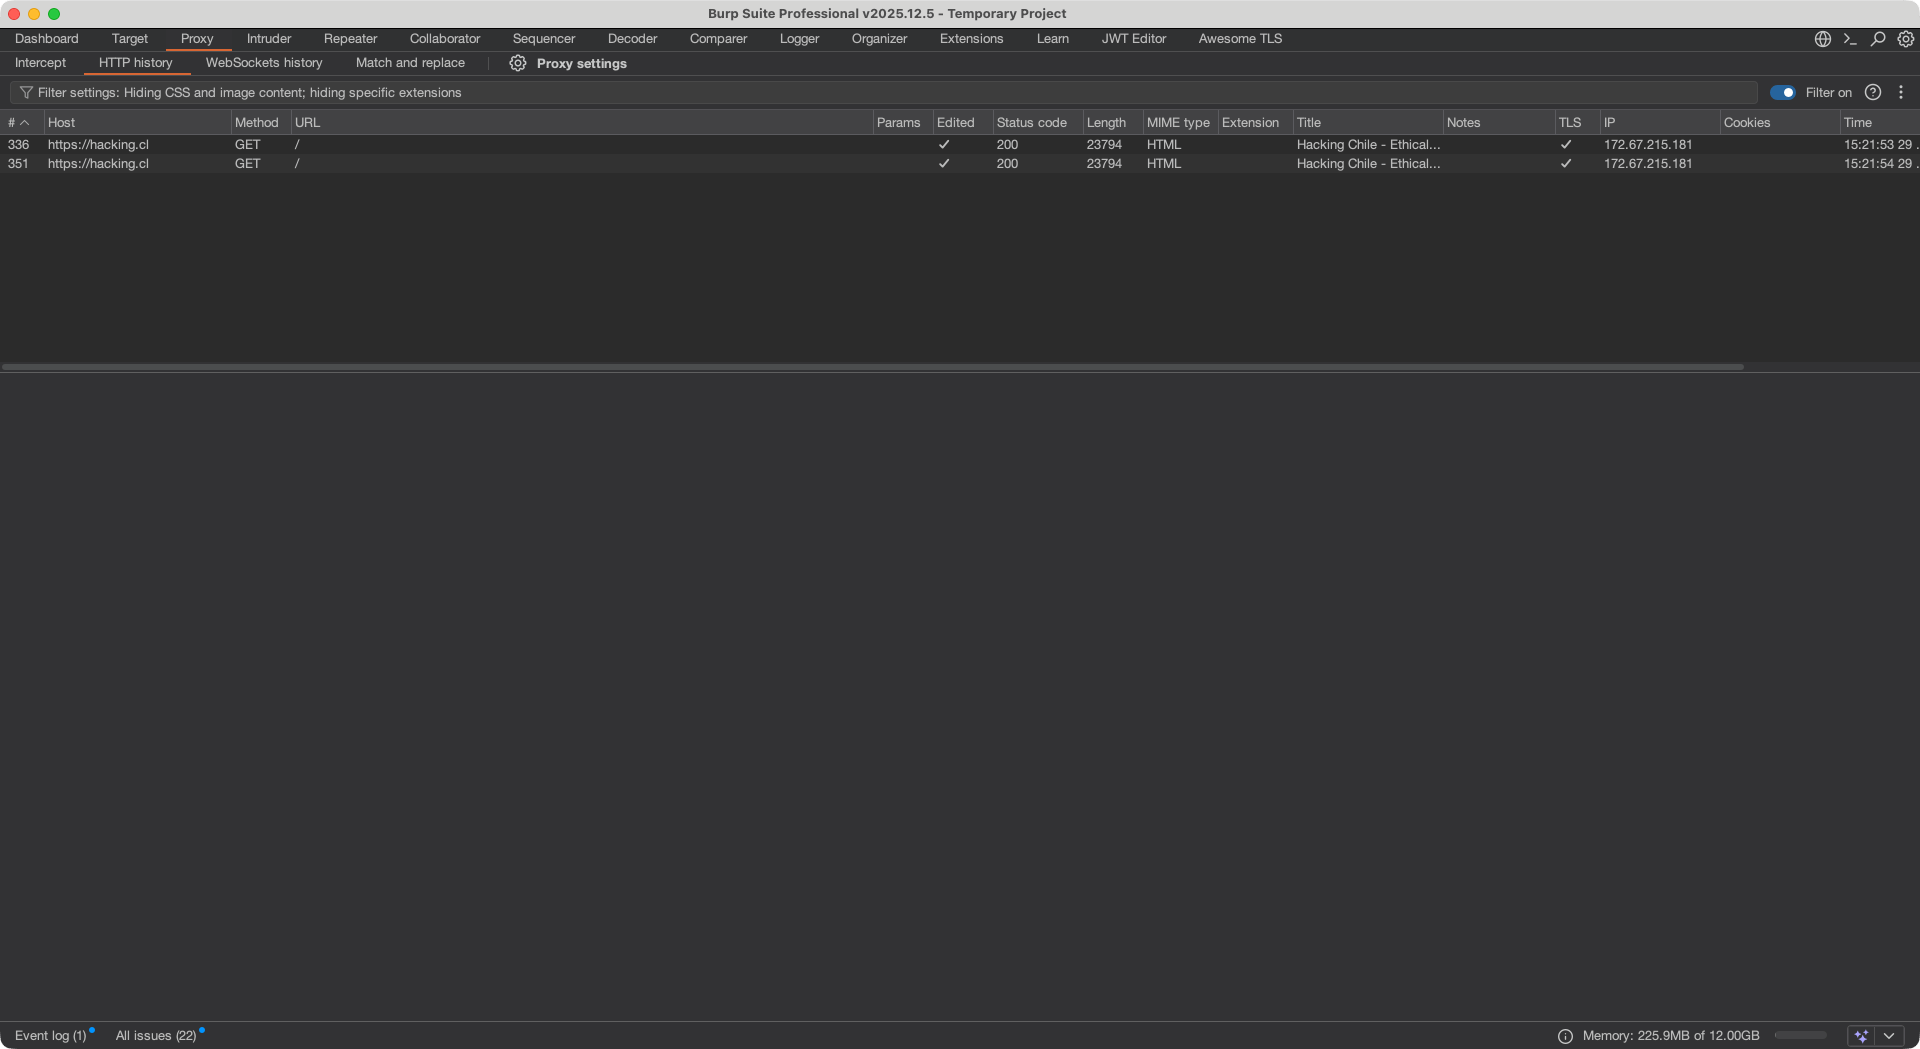This screenshot has width=1920, height=1049.
Task: Show All issues list
Action: pos(155,1035)
